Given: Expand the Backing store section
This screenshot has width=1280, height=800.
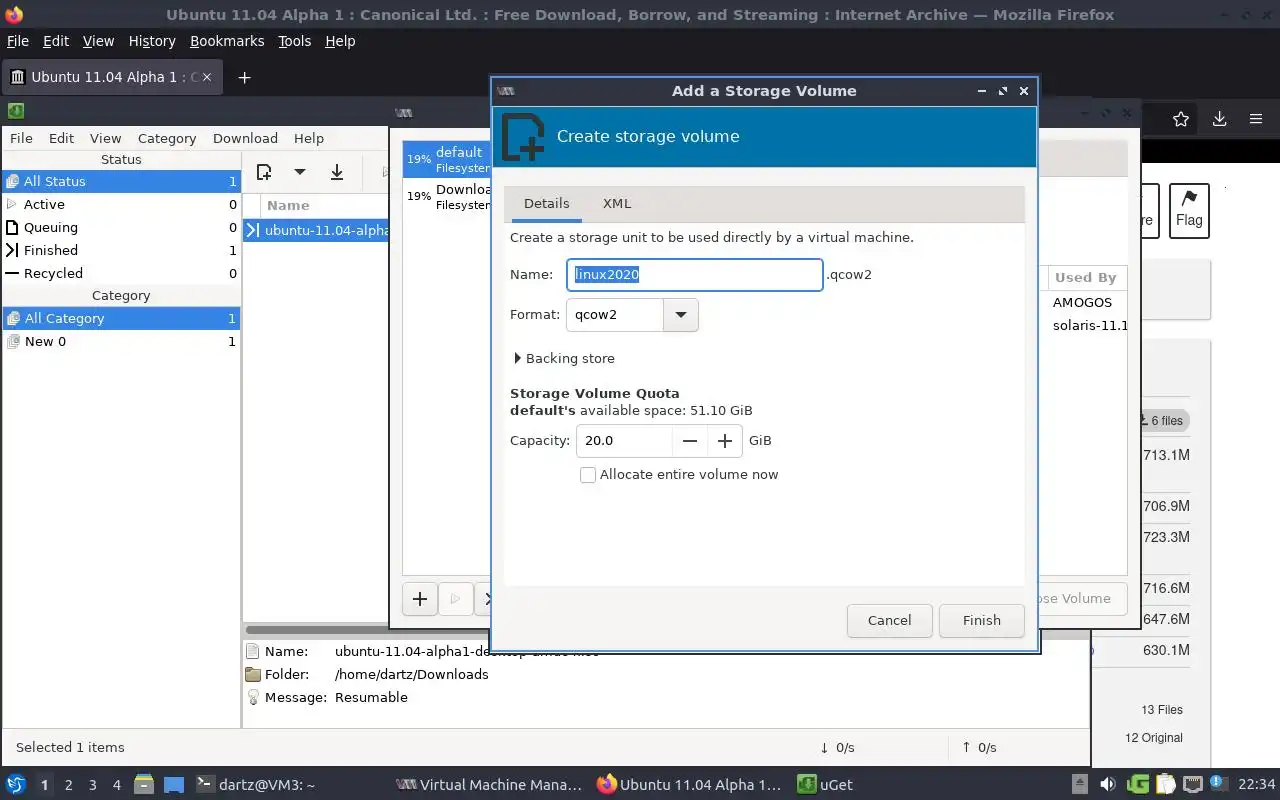Looking at the screenshot, I should [564, 358].
